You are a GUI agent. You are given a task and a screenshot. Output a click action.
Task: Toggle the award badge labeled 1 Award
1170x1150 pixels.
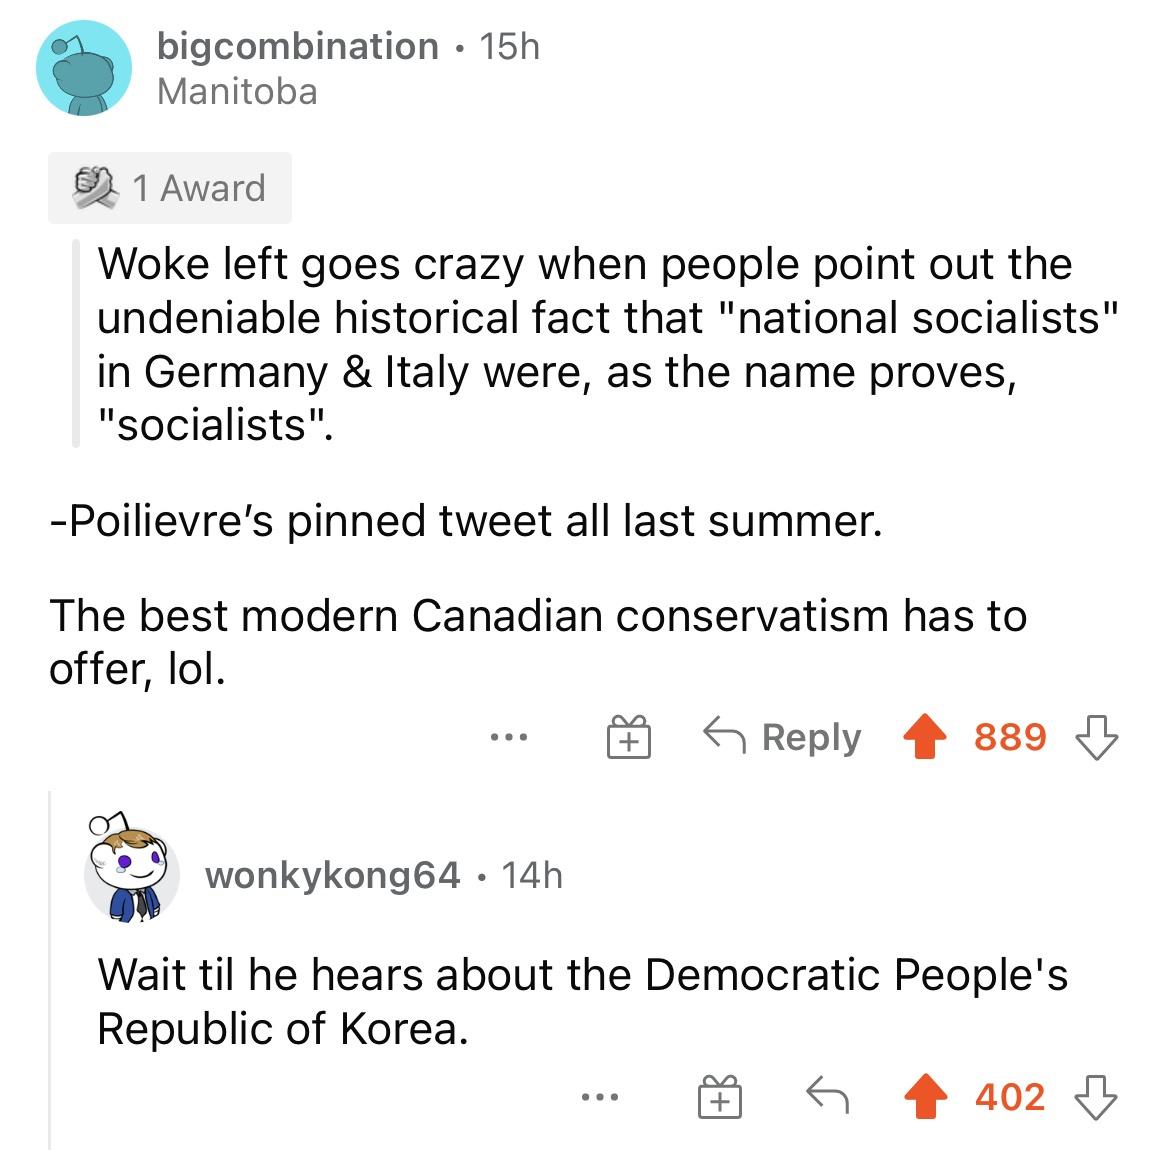[166, 188]
